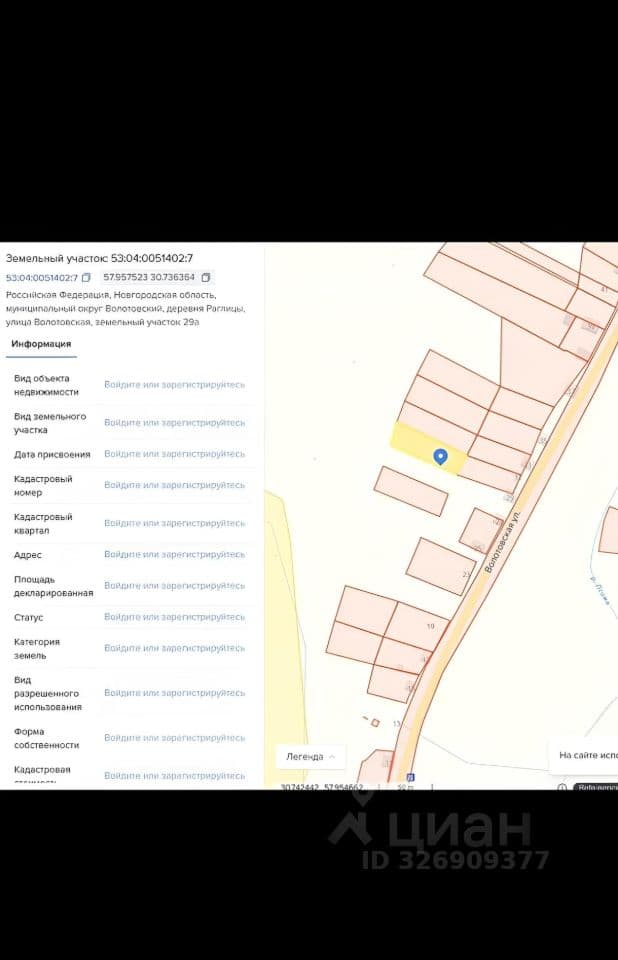Click the blue bus stop icon on the road

click(x=410, y=777)
